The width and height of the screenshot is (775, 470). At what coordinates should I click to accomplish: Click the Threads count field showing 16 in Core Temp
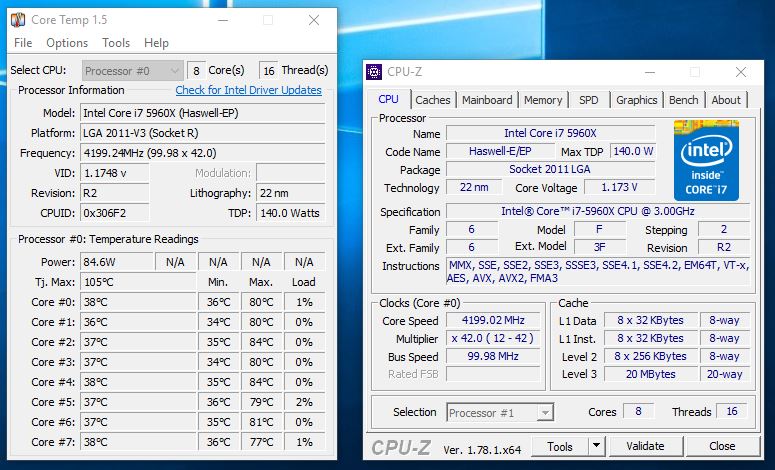(x=269, y=71)
